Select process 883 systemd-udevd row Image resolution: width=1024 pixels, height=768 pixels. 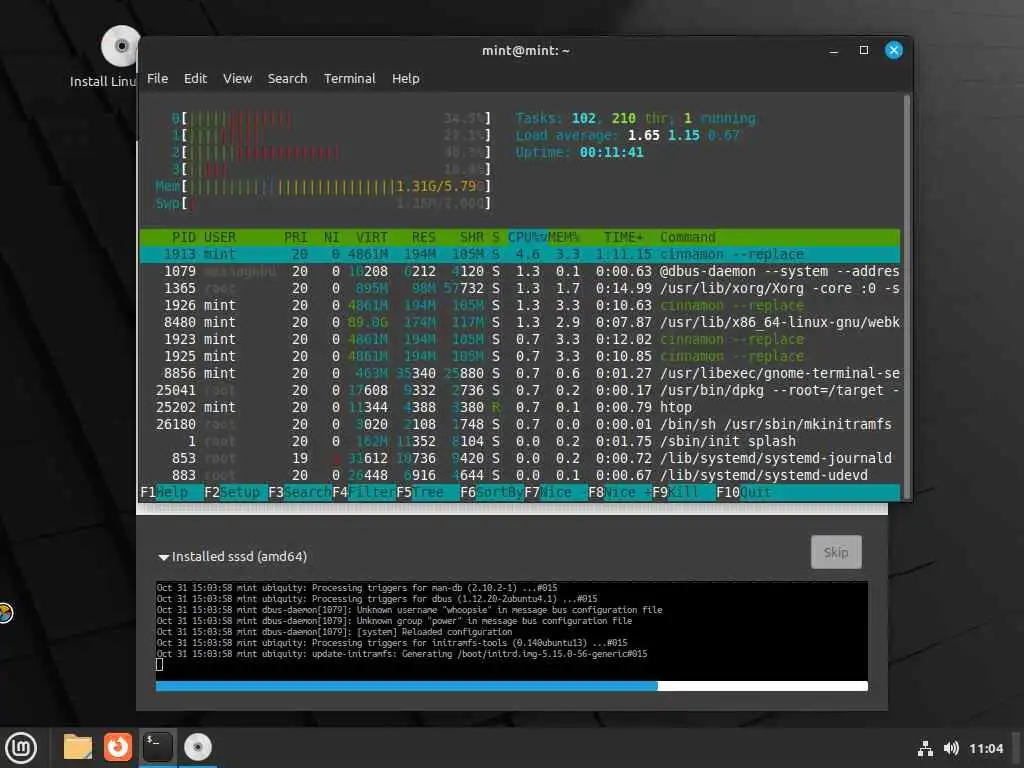(x=519, y=475)
